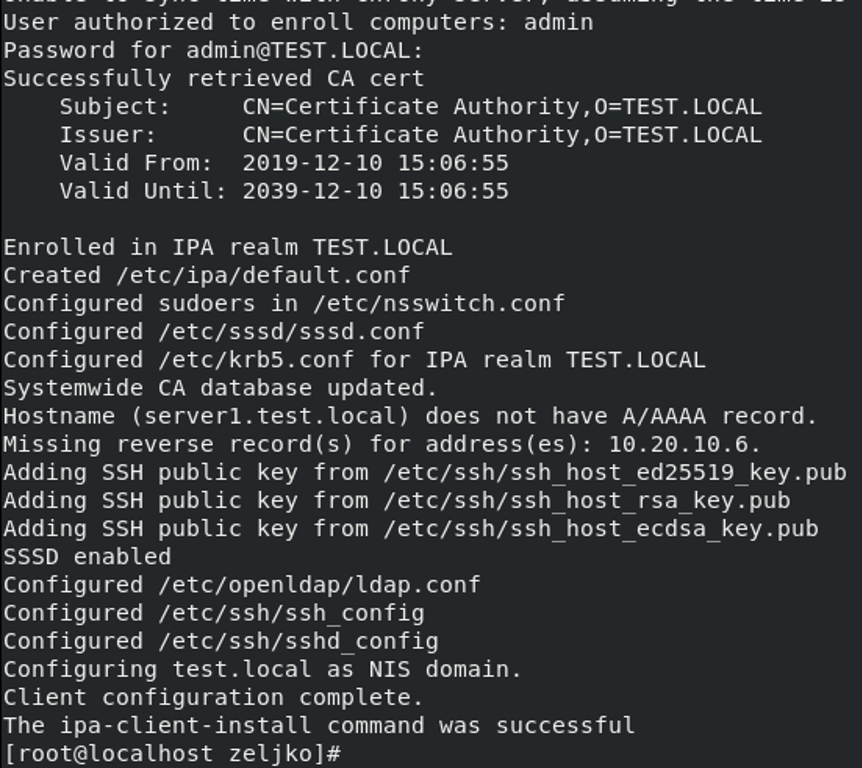This screenshot has width=862, height=768.
Task: Click the /etc/ssh/sshd_config path text
Action: [x=299, y=641]
